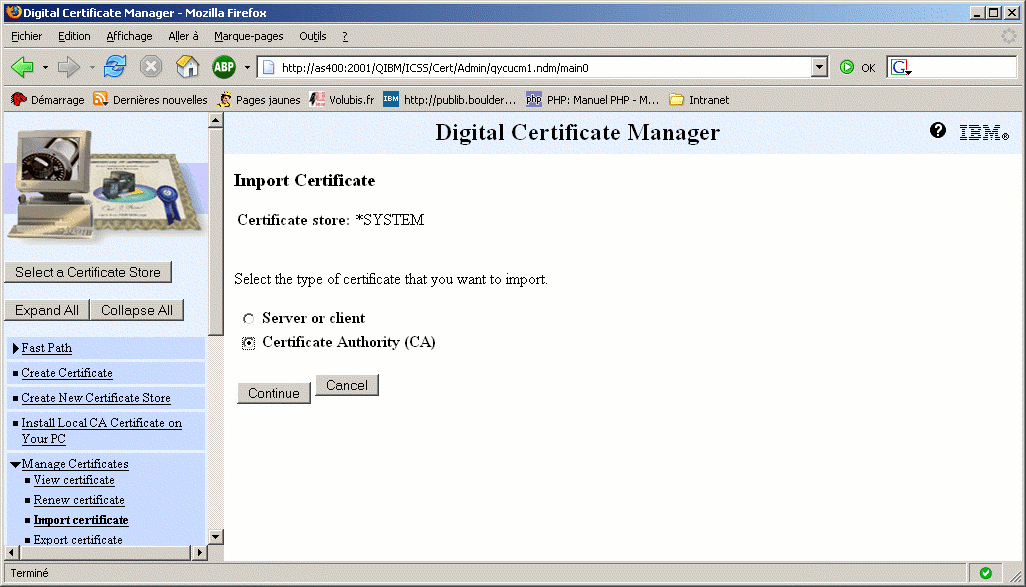Open the URL bar history dropdown
This screenshot has height=587, width=1026.
pos(819,67)
